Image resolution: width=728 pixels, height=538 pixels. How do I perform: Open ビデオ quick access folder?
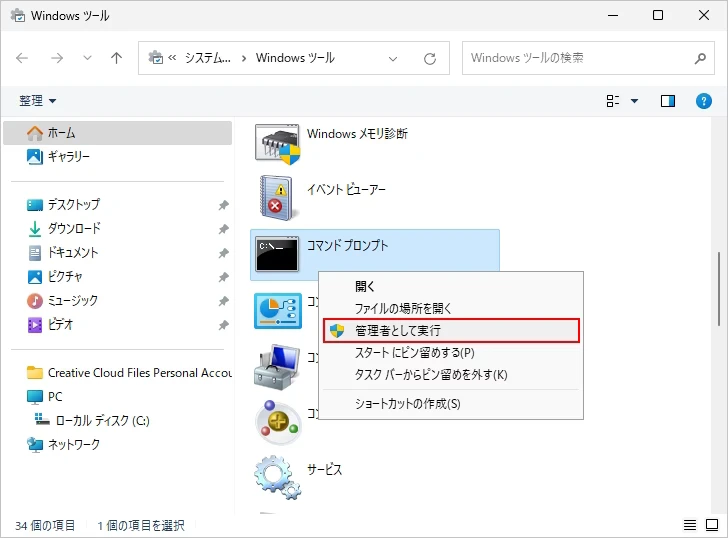(117, 324)
